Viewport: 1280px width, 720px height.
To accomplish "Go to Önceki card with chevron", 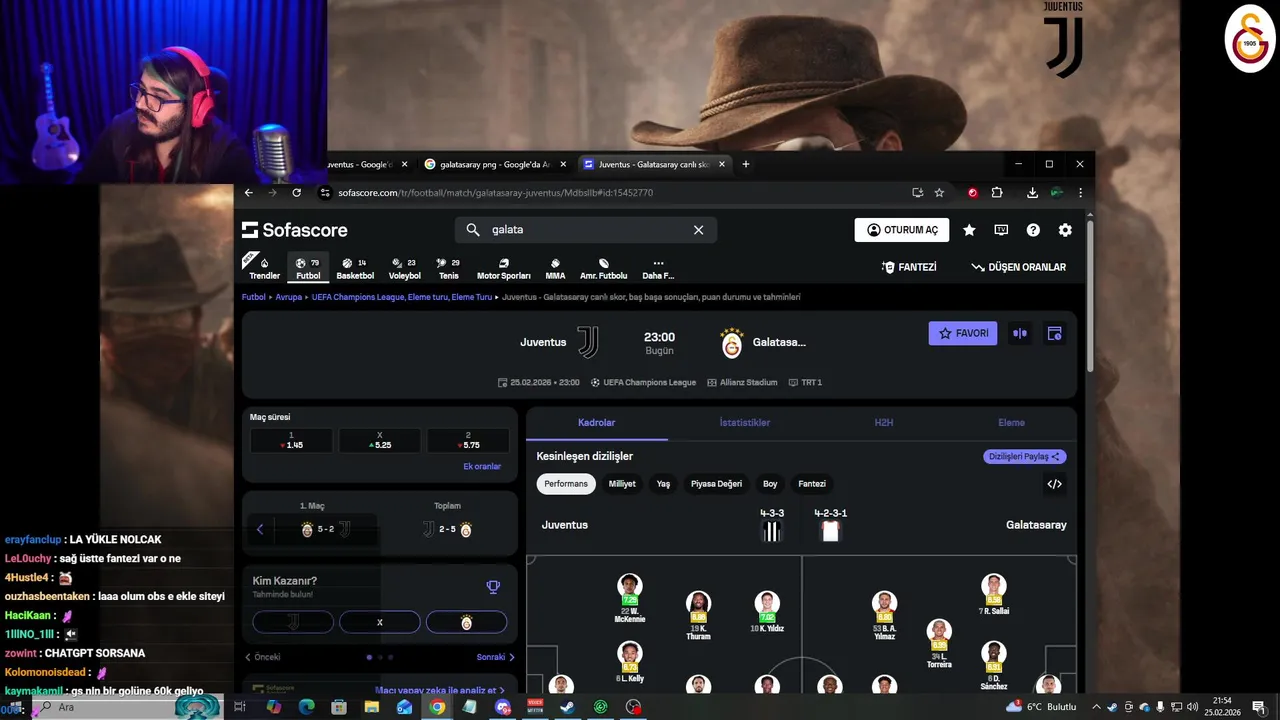I will (263, 657).
